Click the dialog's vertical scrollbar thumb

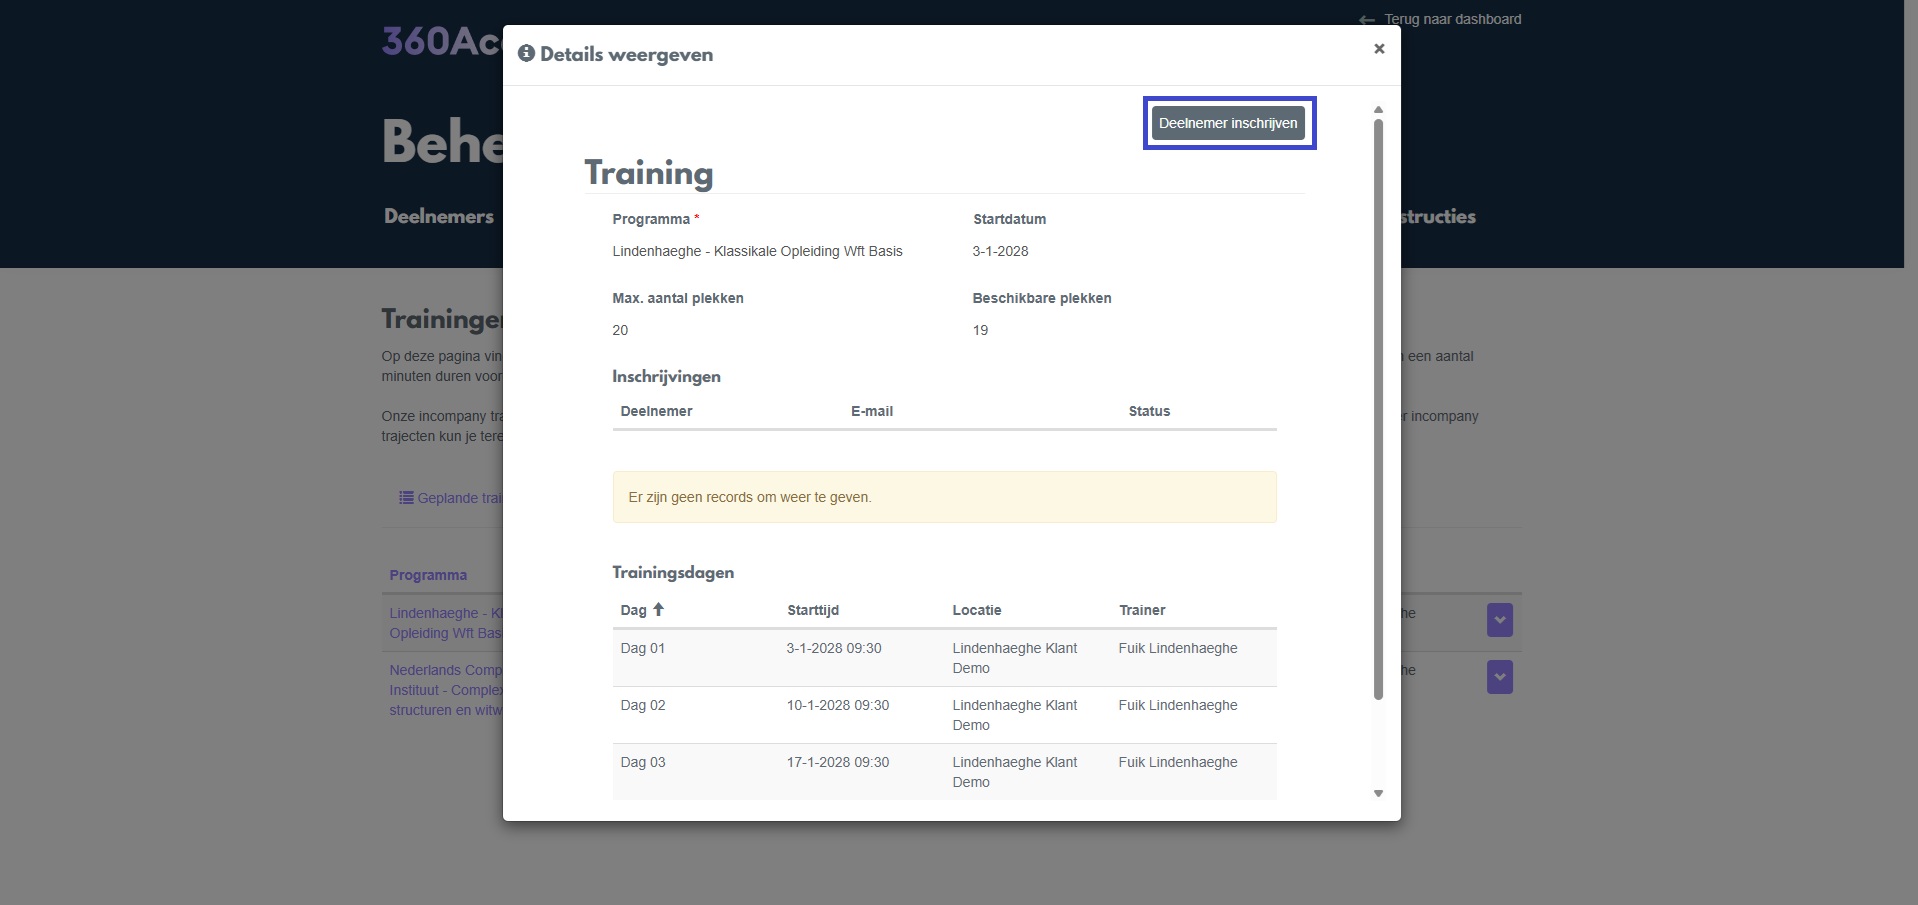click(1378, 409)
